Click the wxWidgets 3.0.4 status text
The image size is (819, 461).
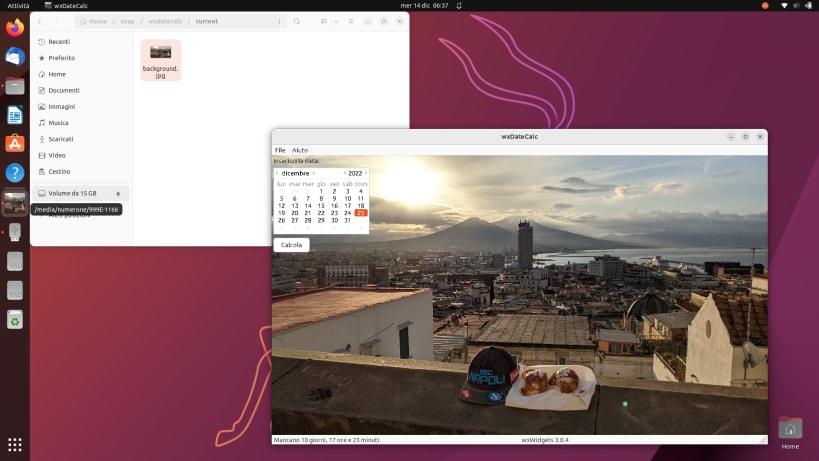click(545, 440)
